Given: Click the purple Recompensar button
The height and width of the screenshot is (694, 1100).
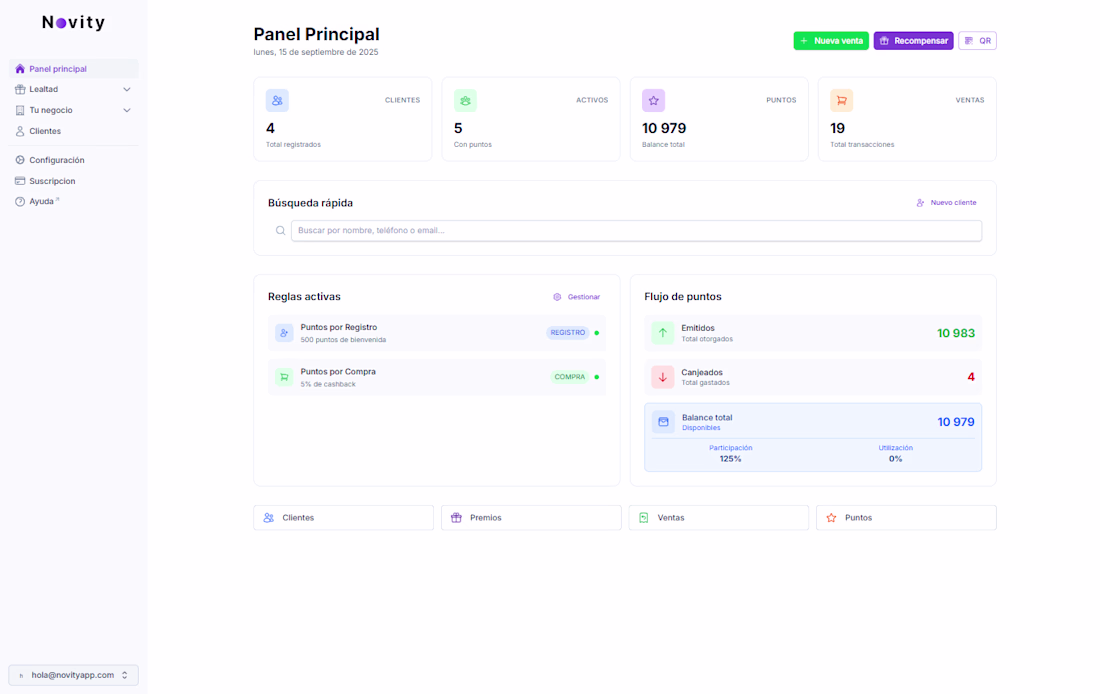Looking at the screenshot, I should tap(913, 41).
